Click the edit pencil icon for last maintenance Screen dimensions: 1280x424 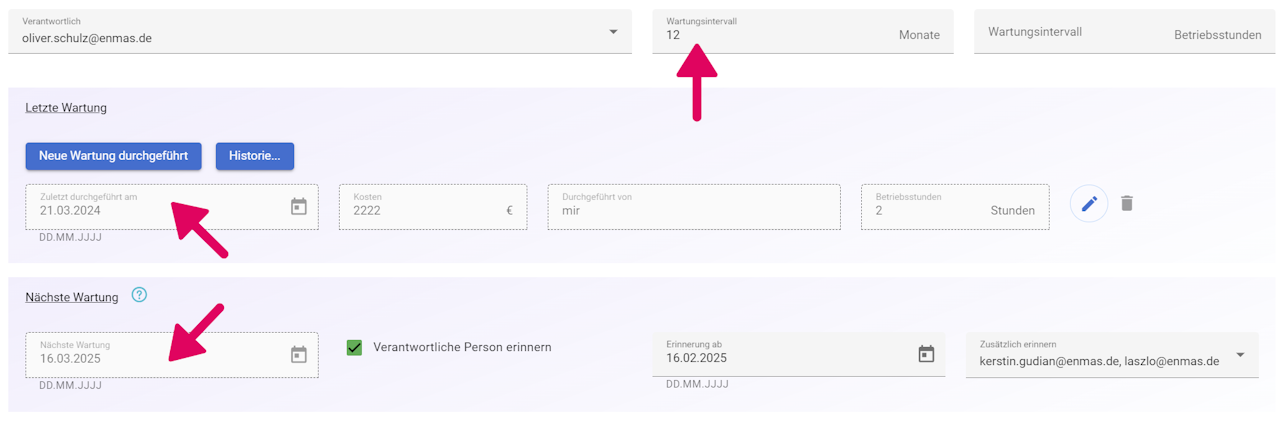coord(1089,204)
